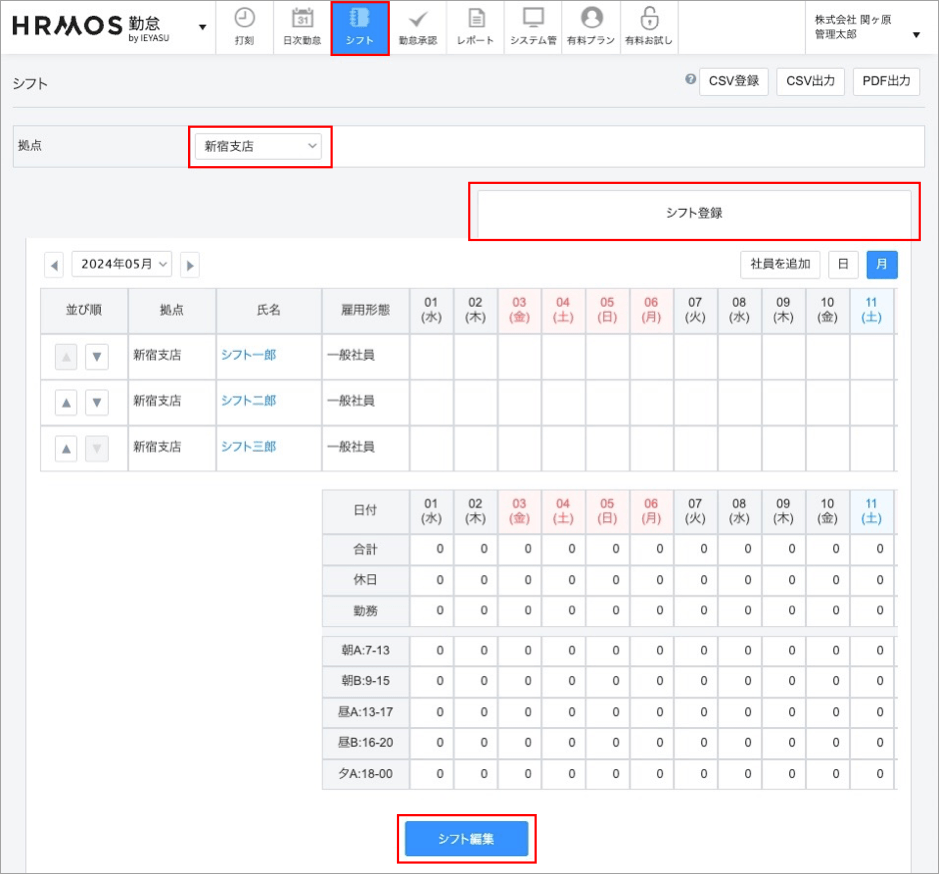Click the help question mark icon
The image size is (939, 874).
click(690, 80)
